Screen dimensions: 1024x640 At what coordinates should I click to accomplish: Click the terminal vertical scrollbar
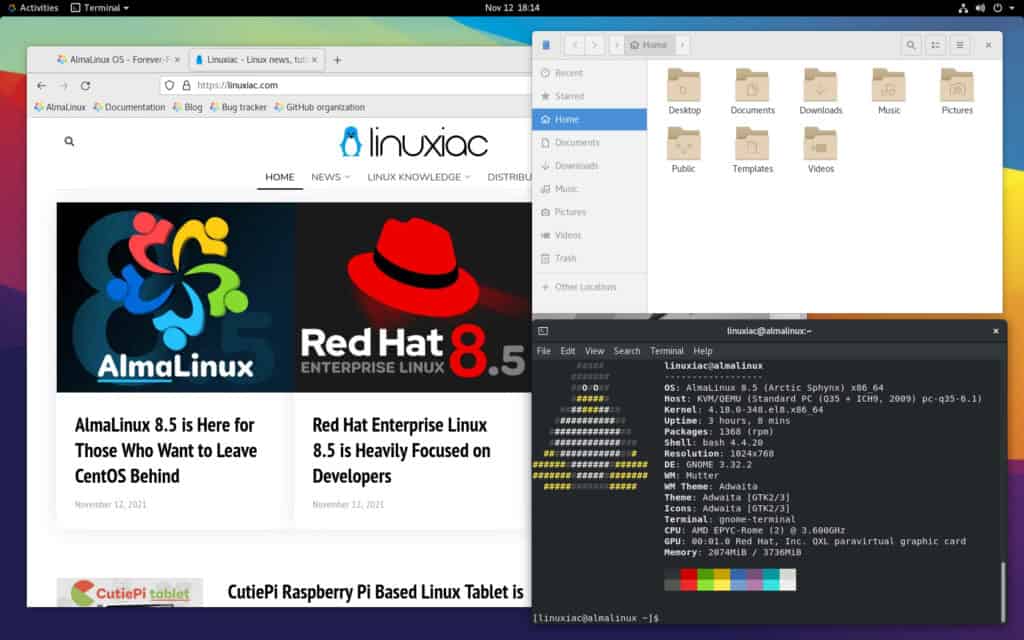coord(1002,591)
